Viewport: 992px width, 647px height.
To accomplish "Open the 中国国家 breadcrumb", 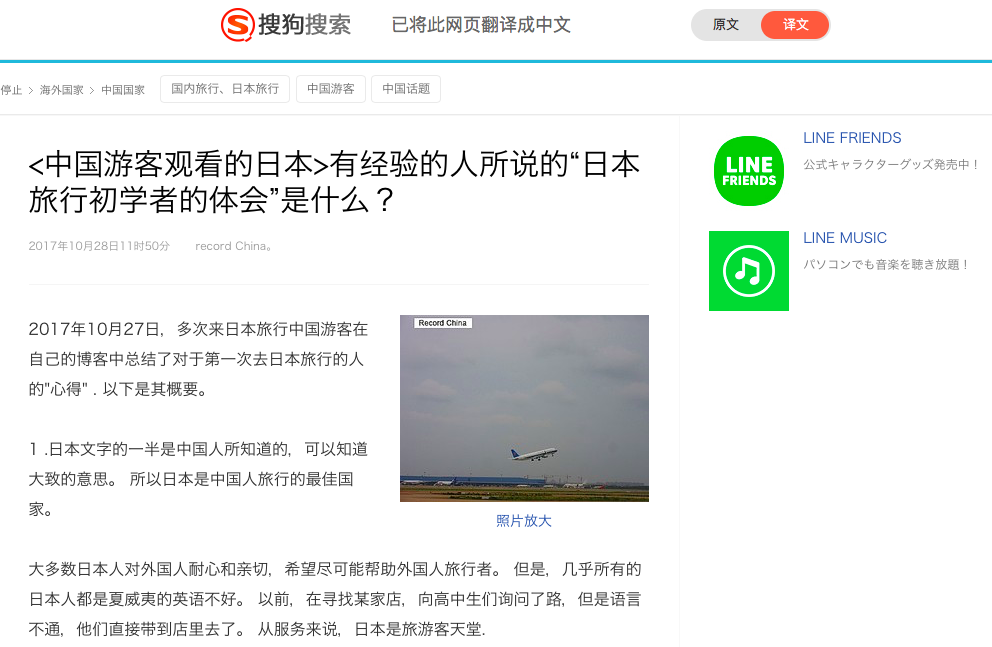I will click(123, 90).
